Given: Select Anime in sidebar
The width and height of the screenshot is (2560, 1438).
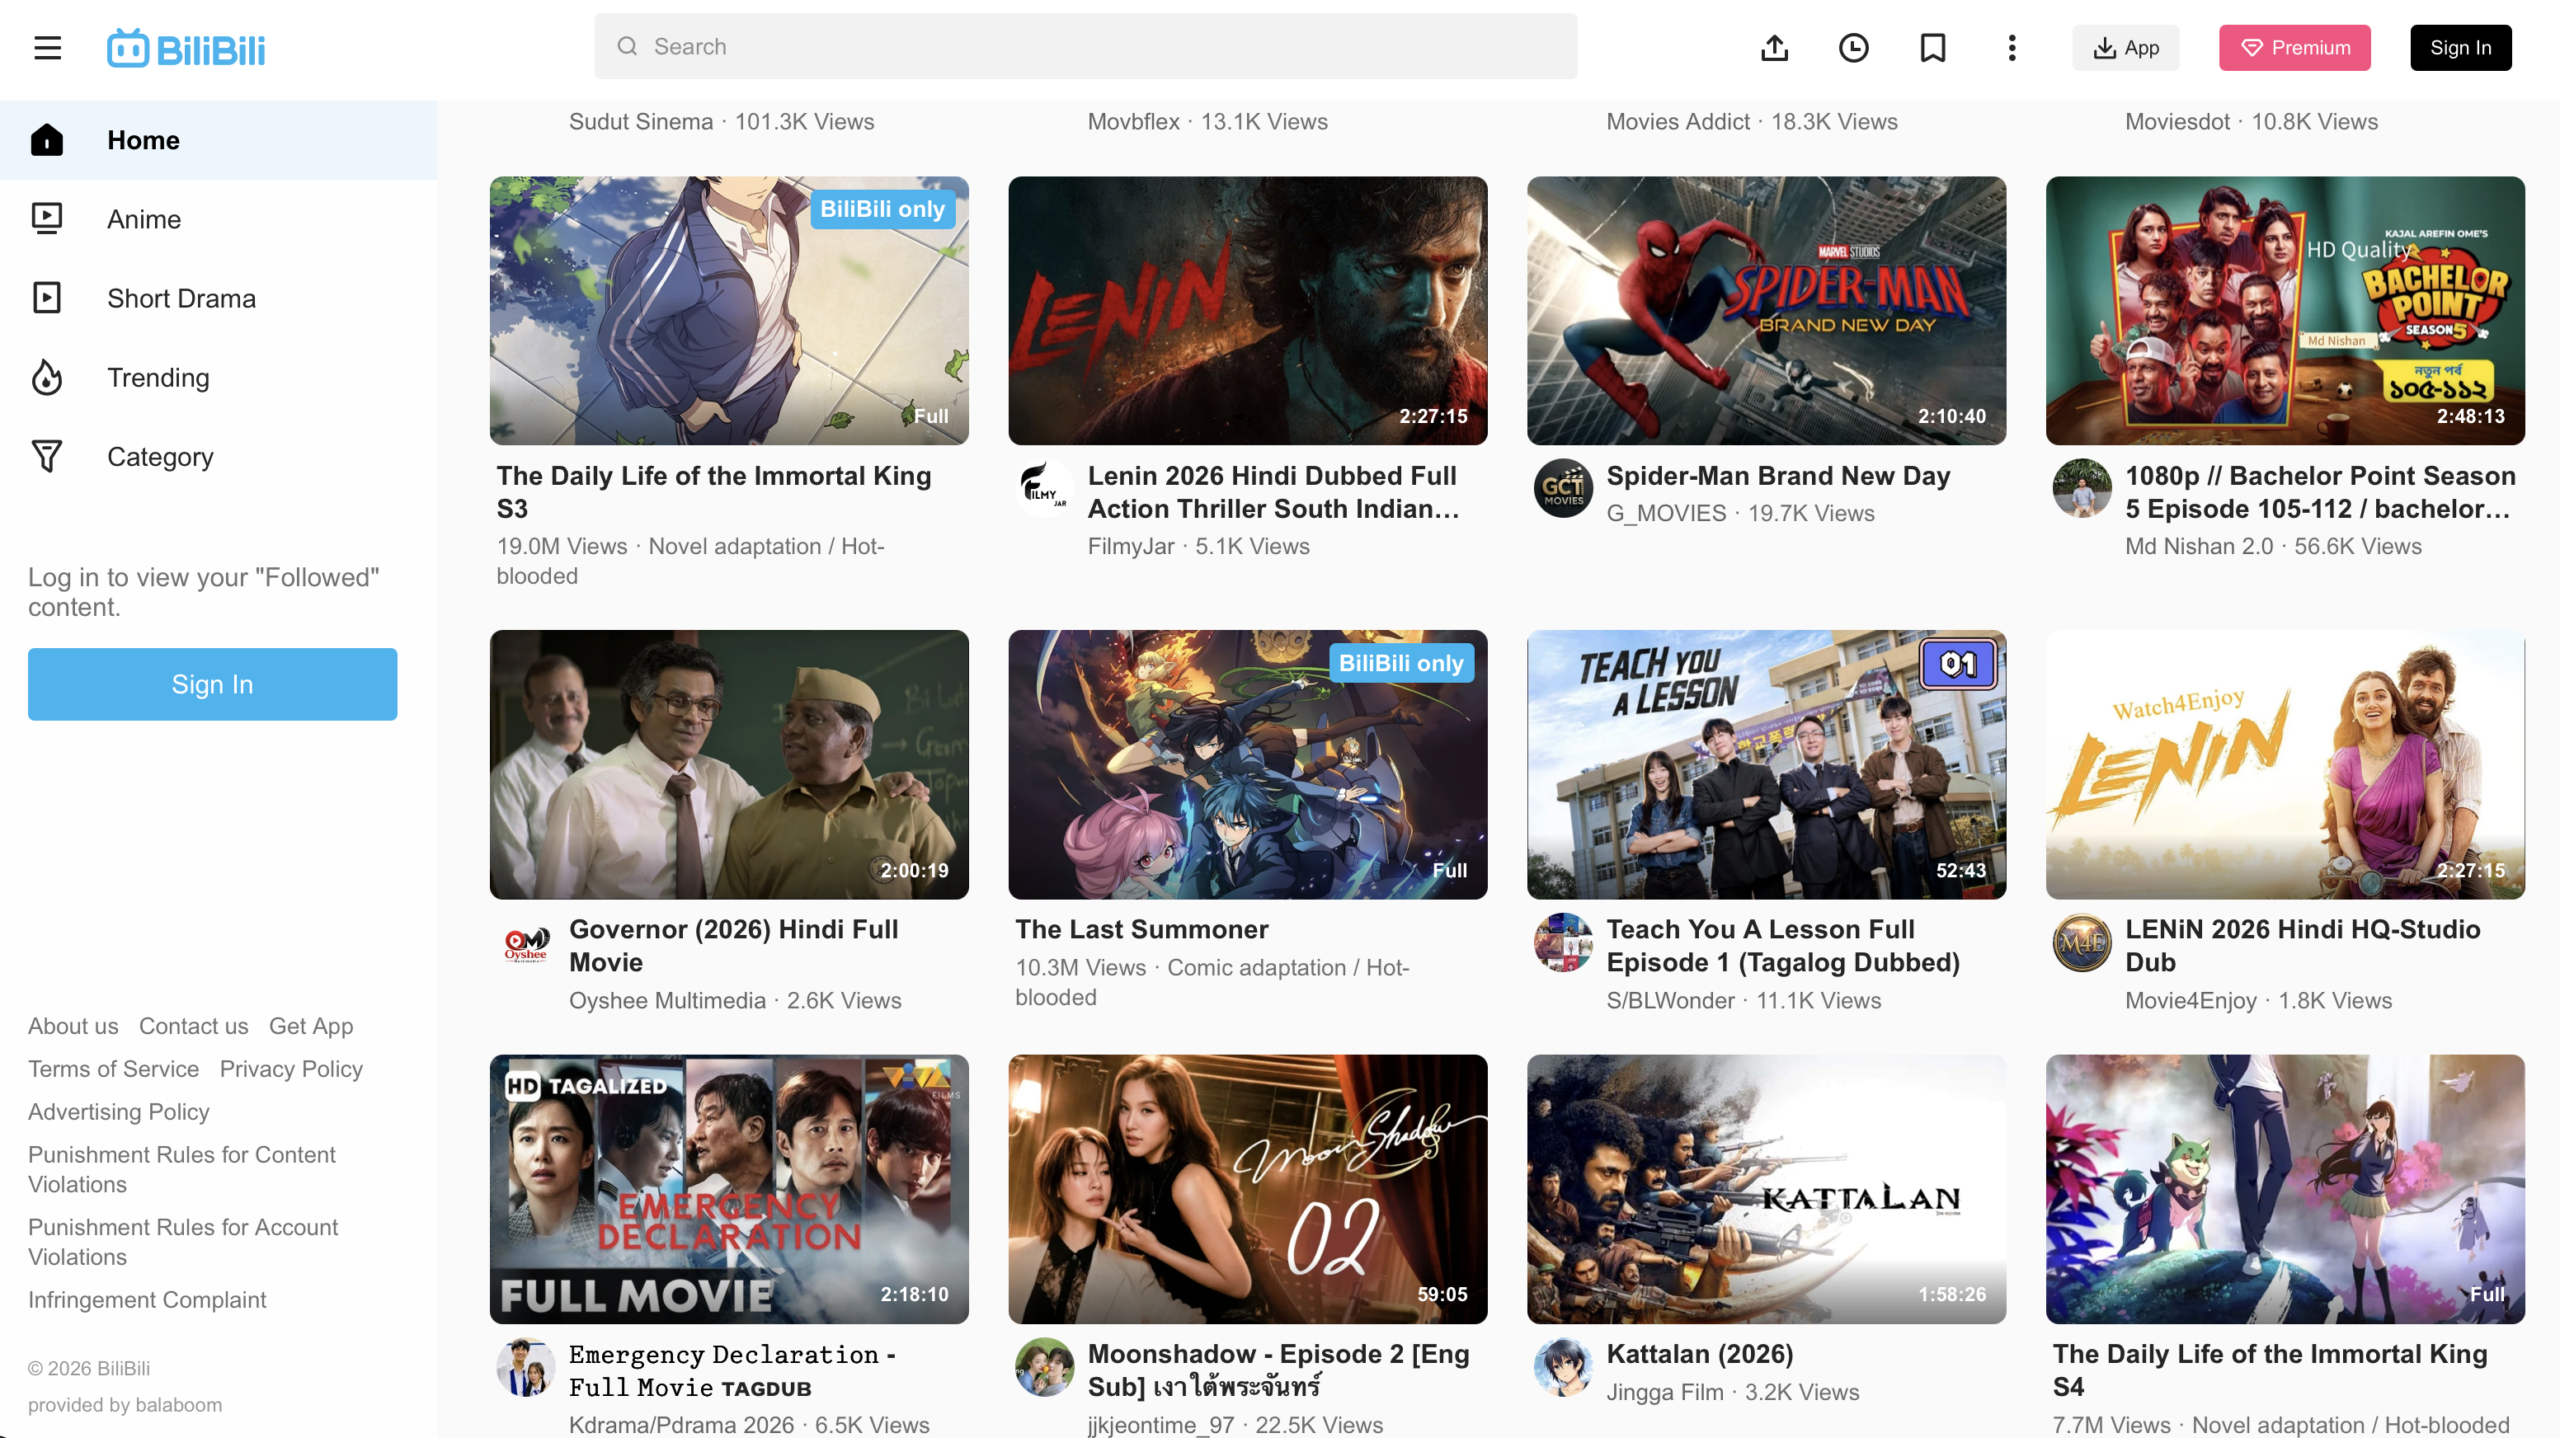Looking at the screenshot, I should 218,219.
